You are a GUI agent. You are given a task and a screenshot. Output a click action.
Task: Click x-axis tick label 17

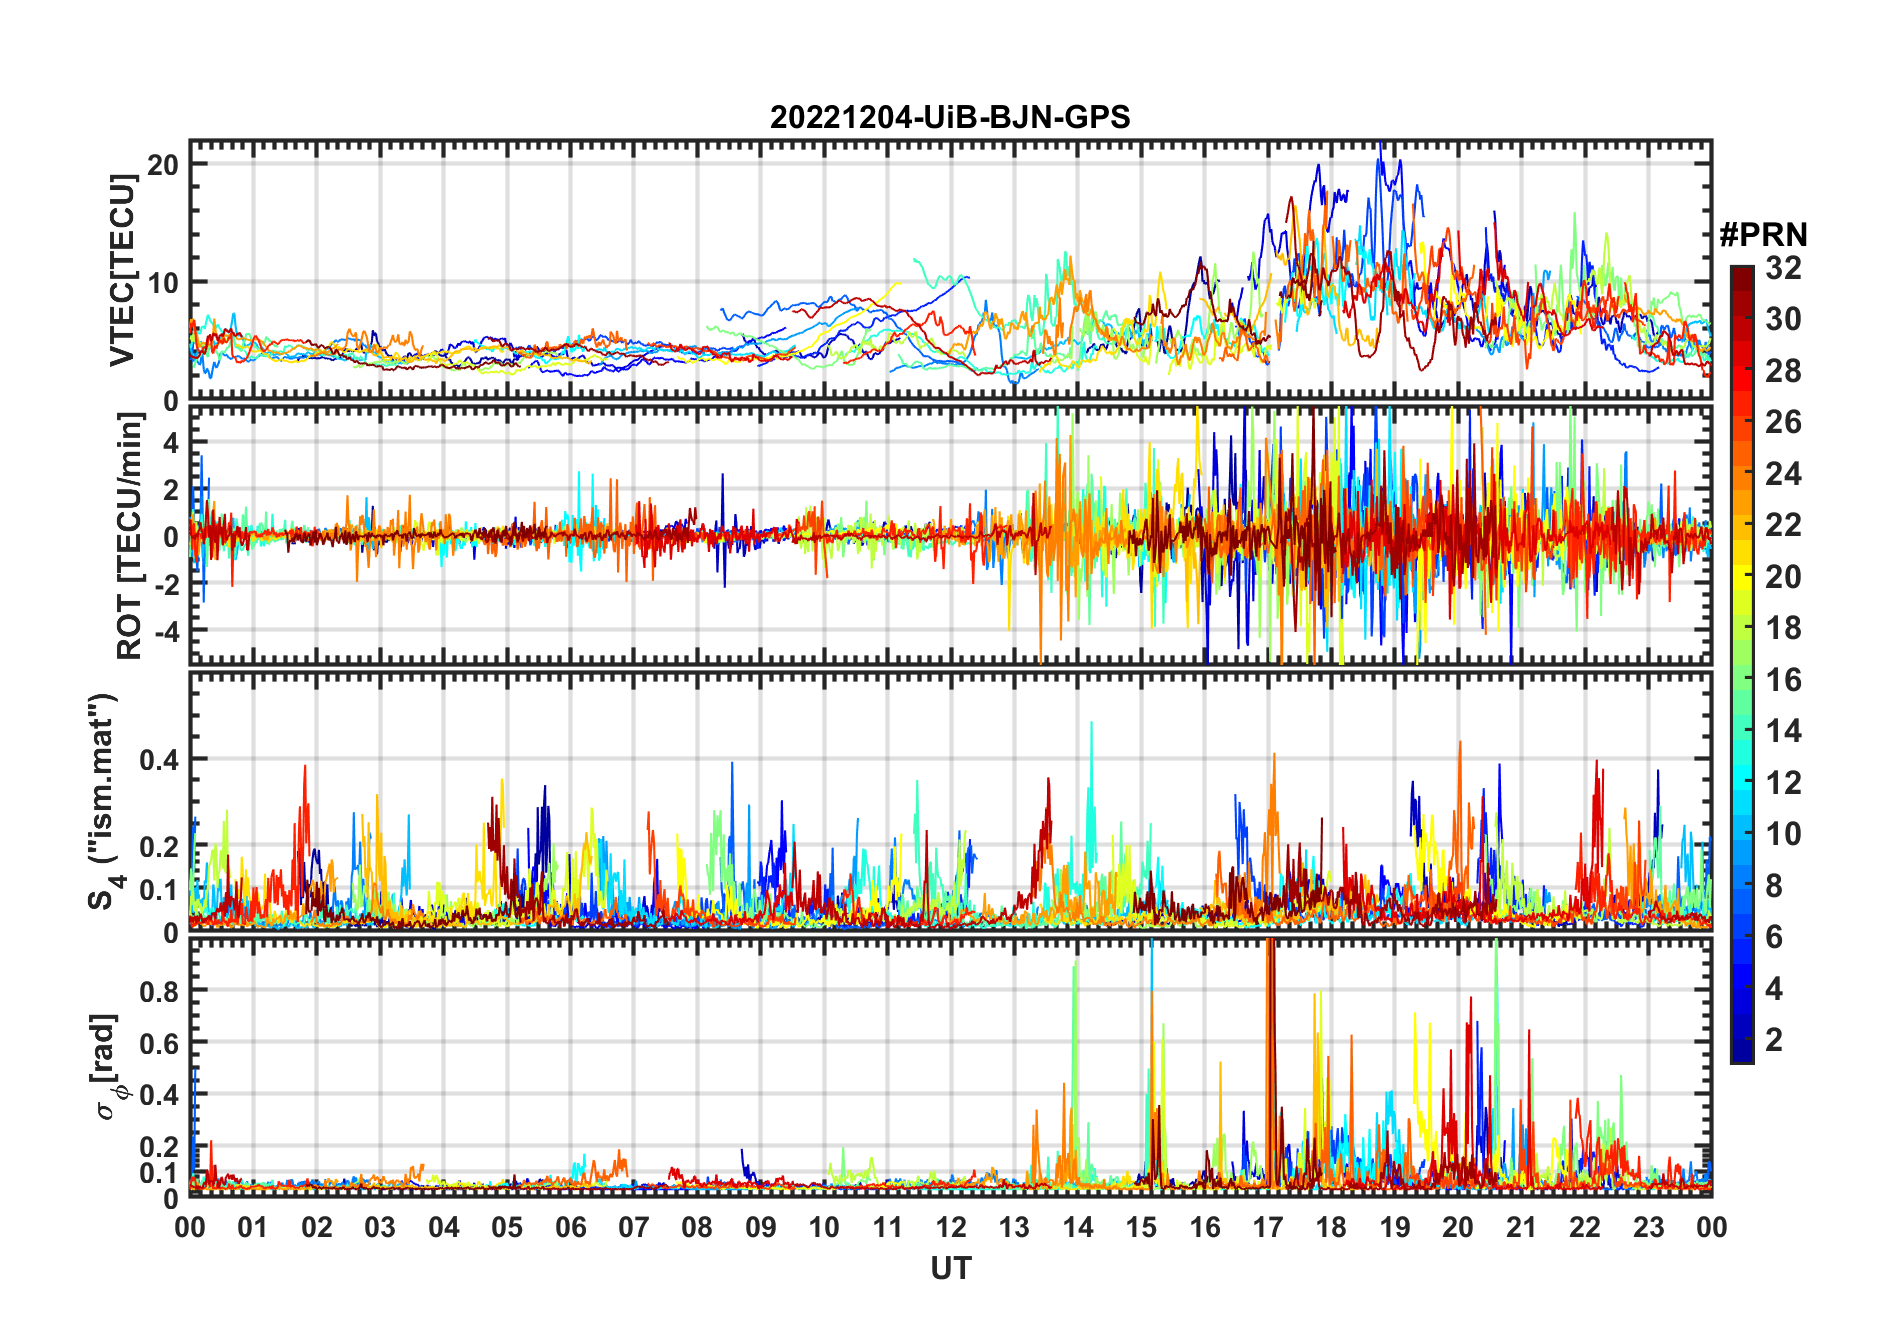coord(1268,1227)
